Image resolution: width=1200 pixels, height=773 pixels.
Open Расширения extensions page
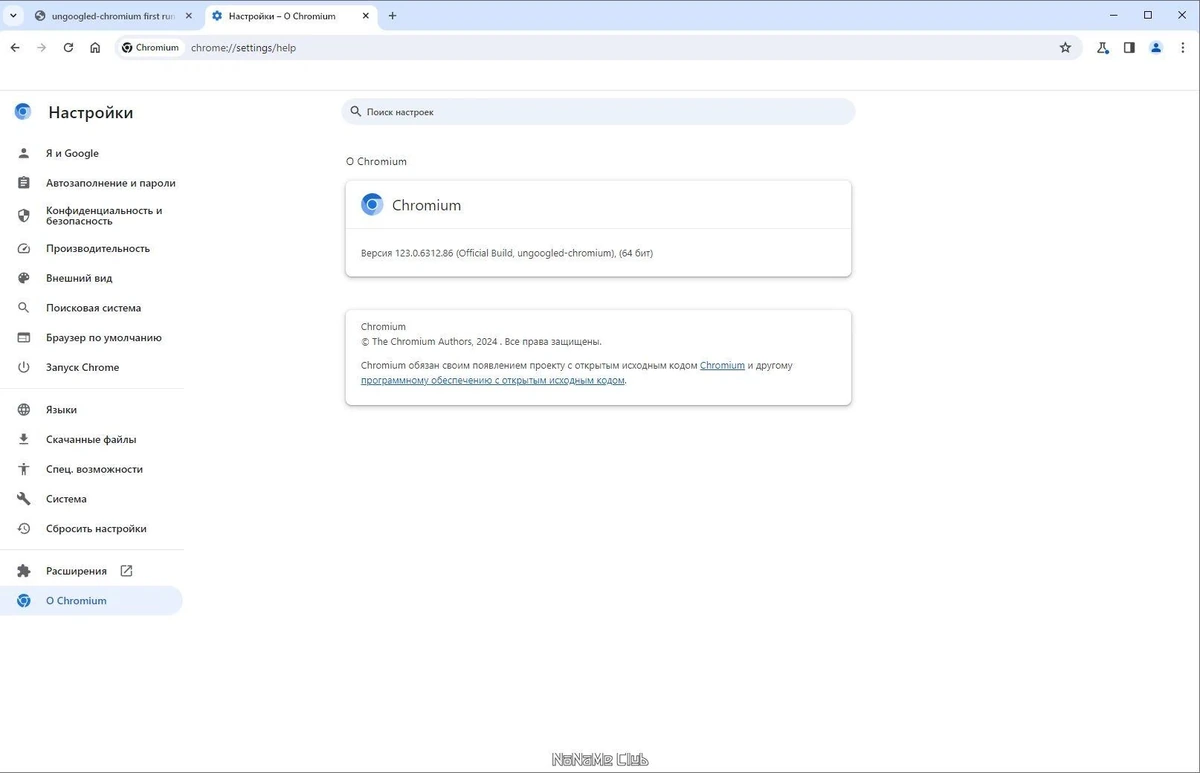point(91,571)
